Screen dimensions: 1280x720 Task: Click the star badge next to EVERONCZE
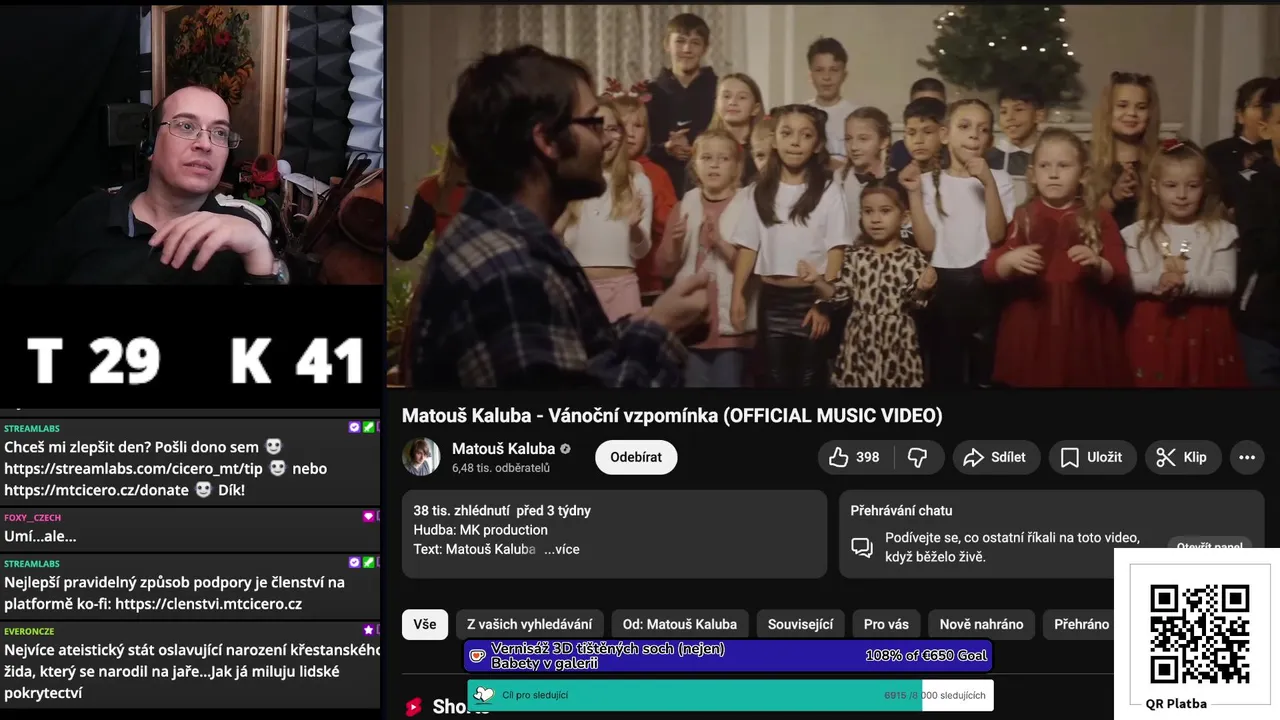click(368, 631)
